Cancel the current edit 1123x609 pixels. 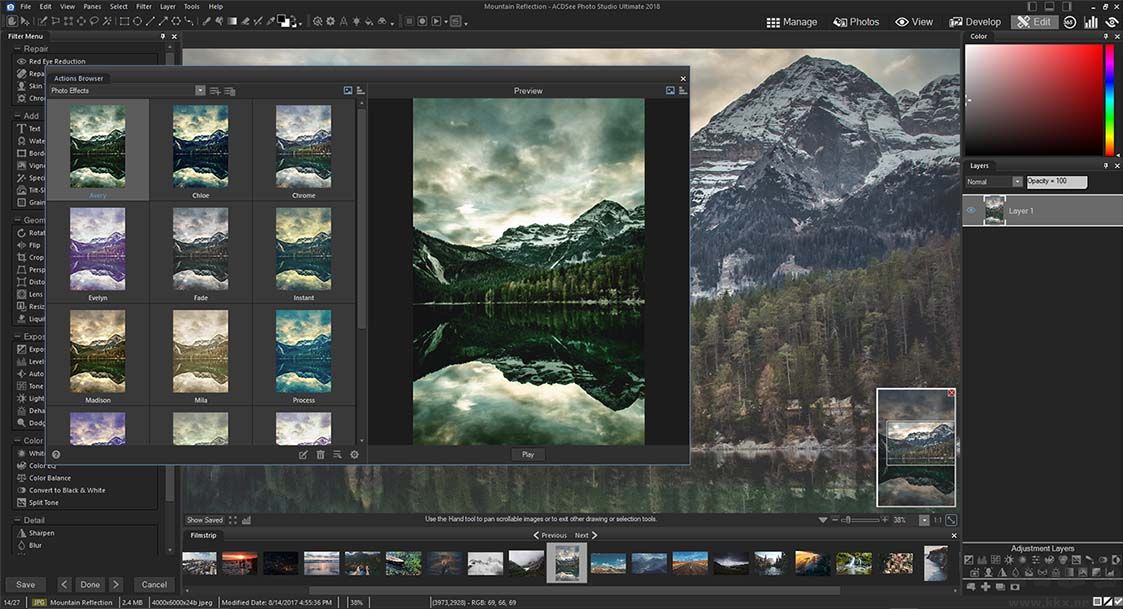(x=154, y=584)
